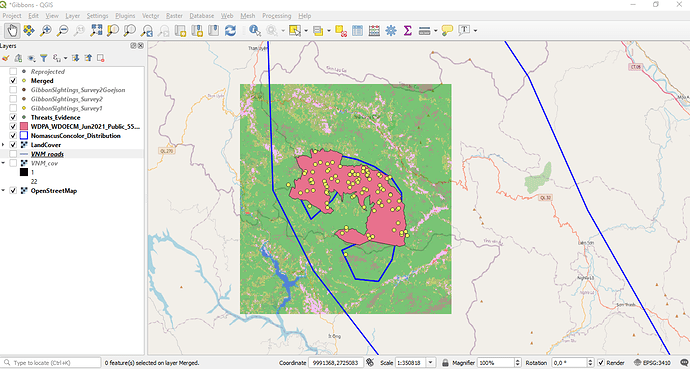
Task: Open the attribute table icon
Action: [x=357, y=30]
